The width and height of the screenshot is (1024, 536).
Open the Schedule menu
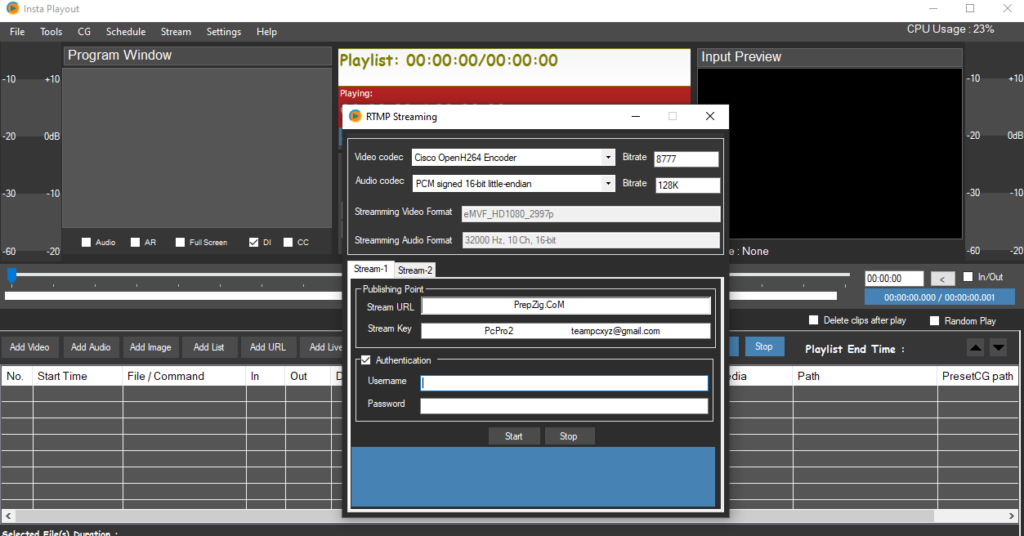pos(125,32)
